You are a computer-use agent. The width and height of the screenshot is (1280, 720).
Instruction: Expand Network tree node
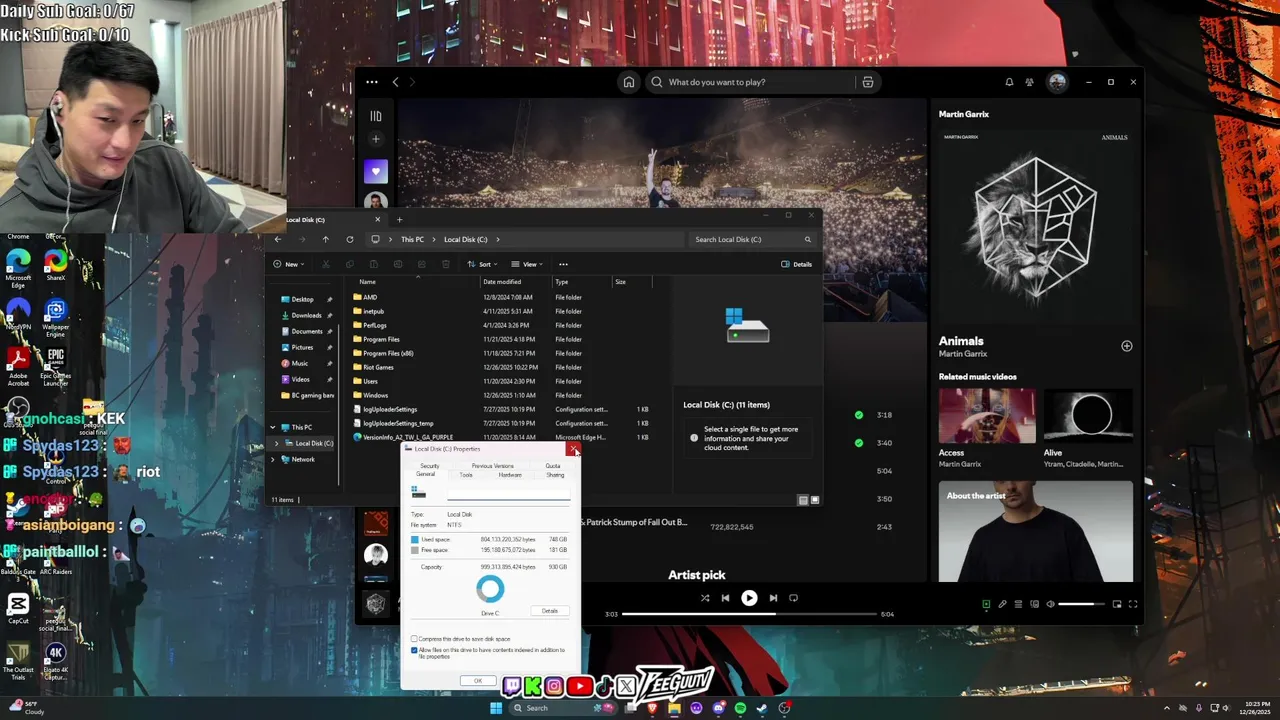pos(273,459)
